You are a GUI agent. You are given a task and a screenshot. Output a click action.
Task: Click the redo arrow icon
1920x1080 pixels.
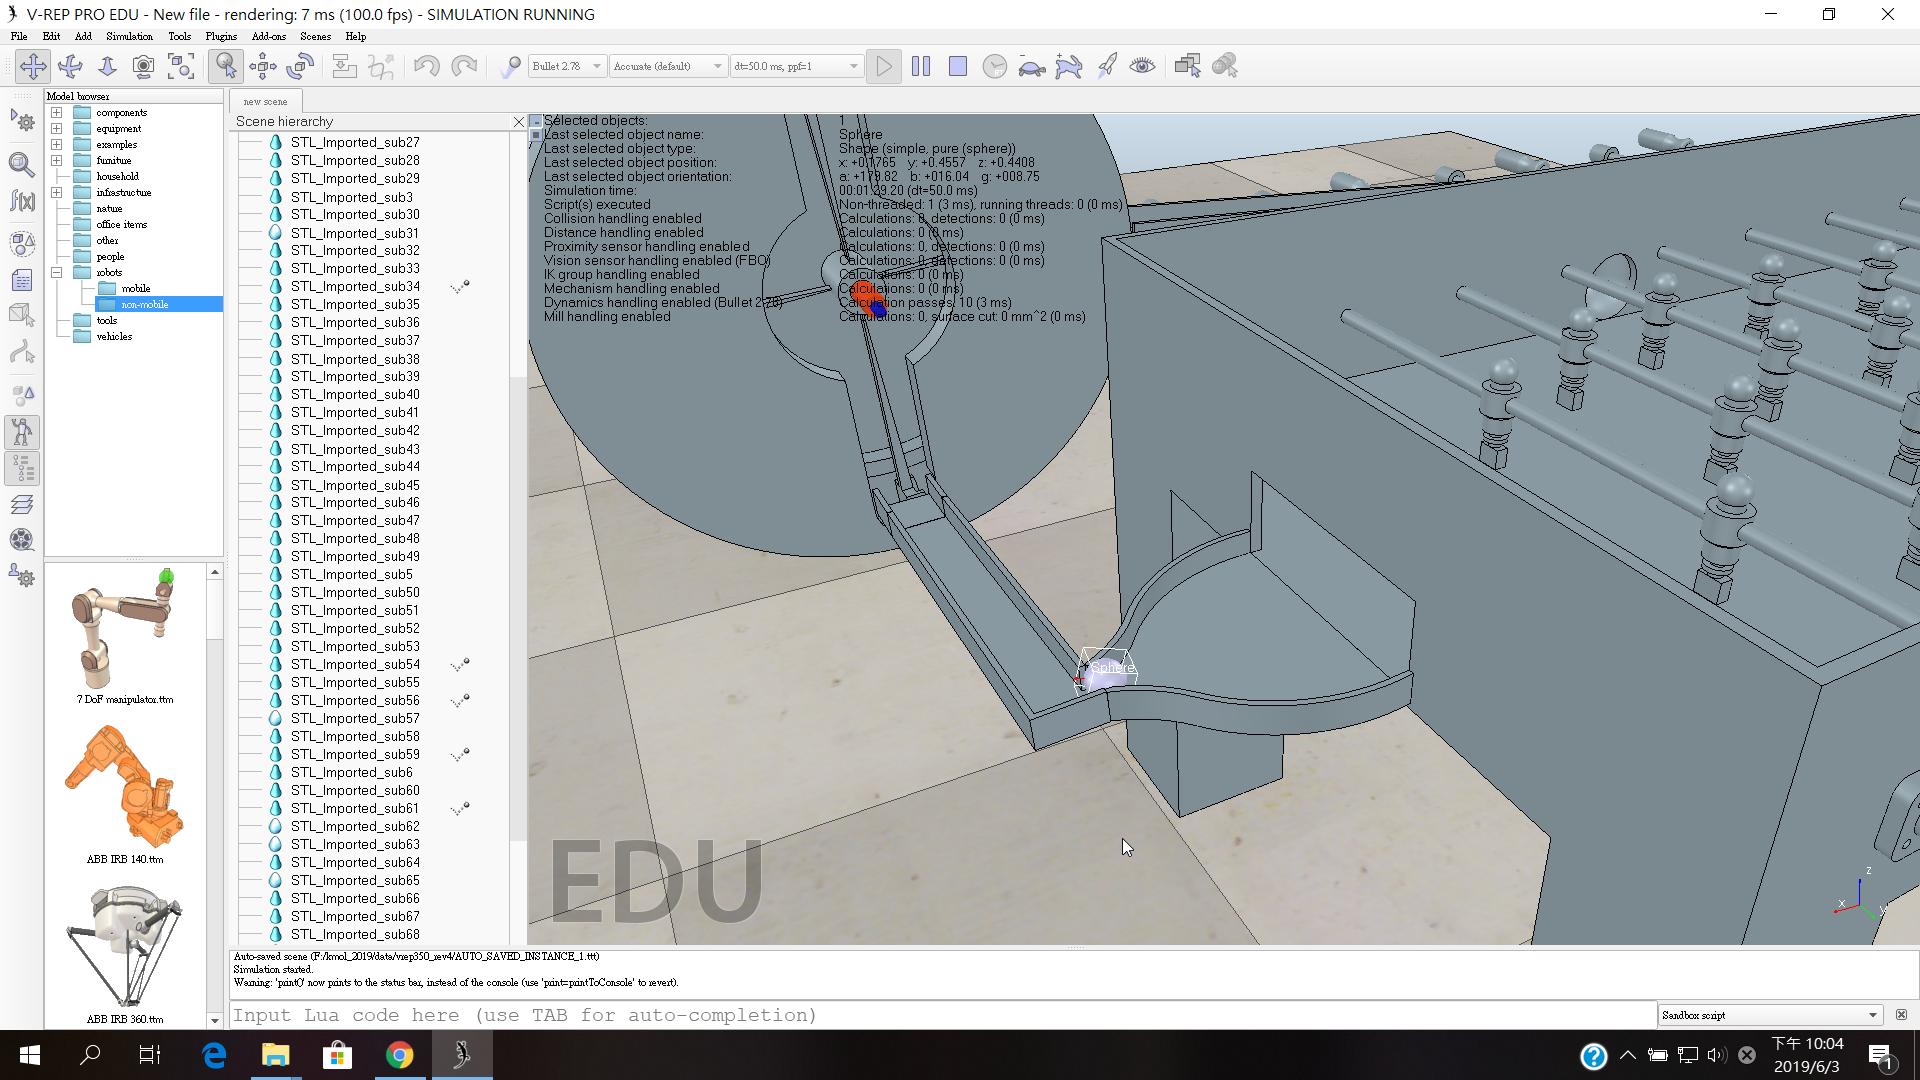click(x=463, y=66)
